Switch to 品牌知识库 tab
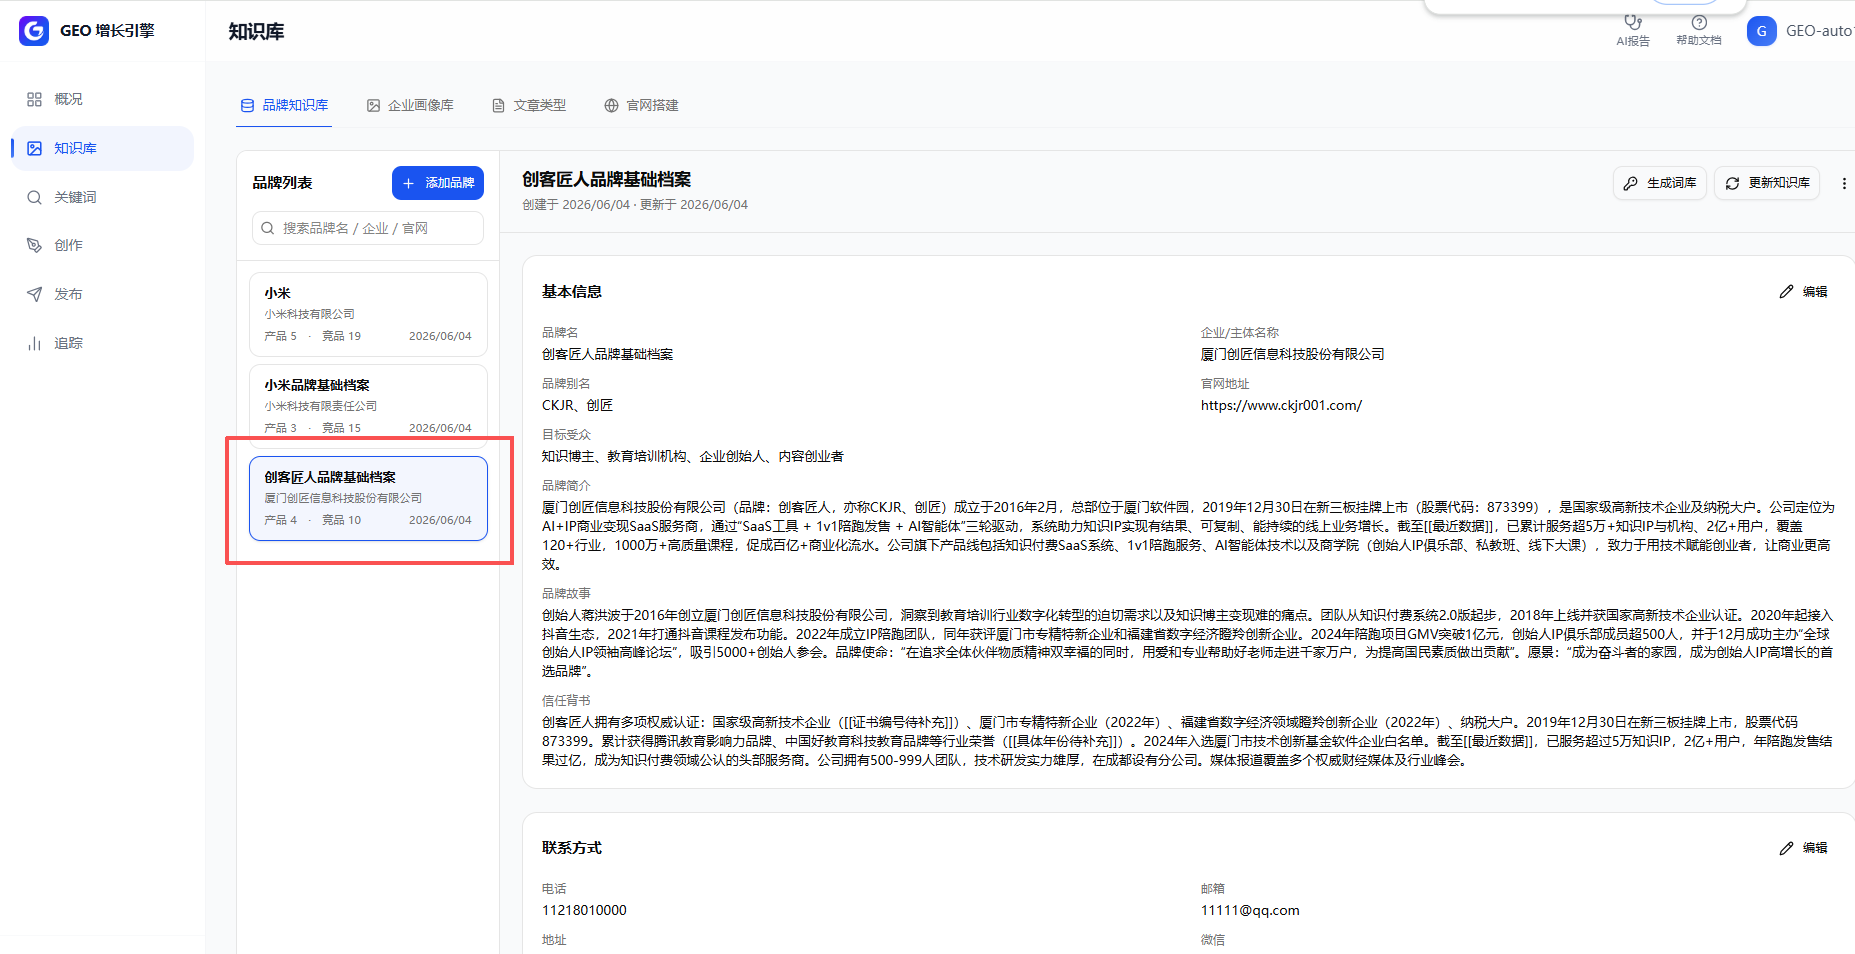Viewport: 1855px width, 954px height. (x=284, y=105)
